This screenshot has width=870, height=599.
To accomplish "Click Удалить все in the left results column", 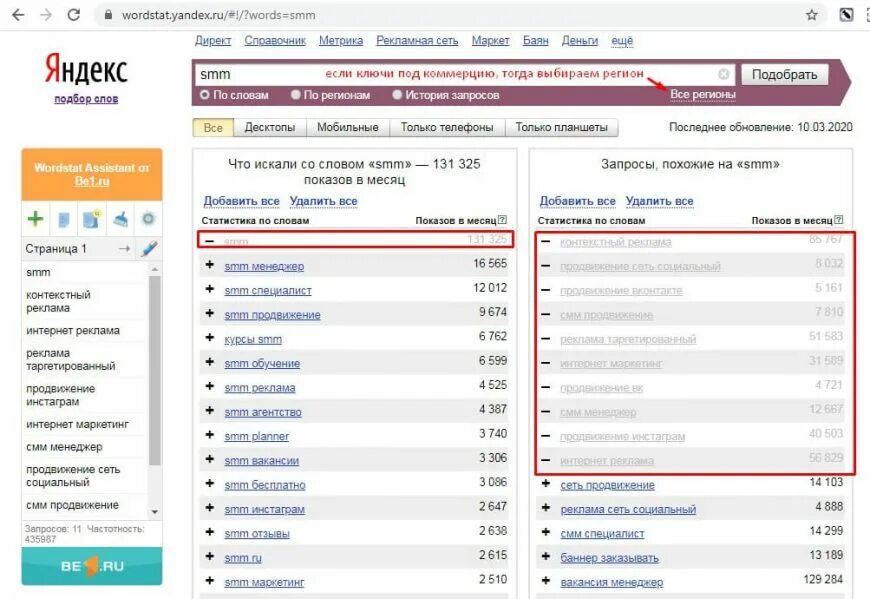I will click(323, 201).
